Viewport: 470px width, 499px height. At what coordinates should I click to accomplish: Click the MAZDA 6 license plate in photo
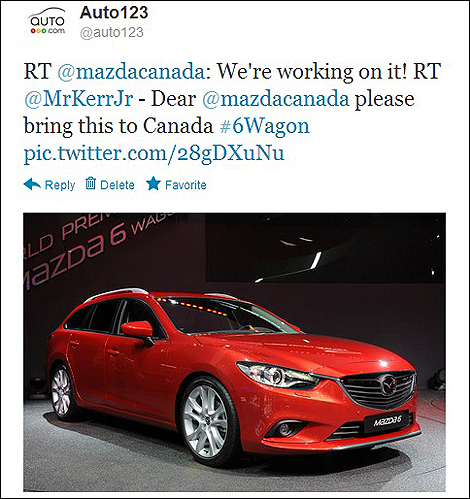(x=387, y=421)
